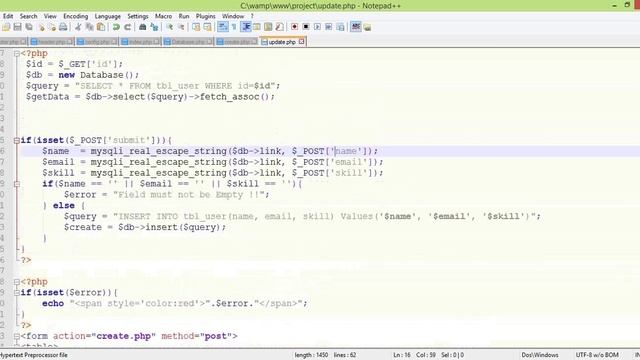
Task: Paste using the toolbar clipboard icon
Action: click(101, 27)
